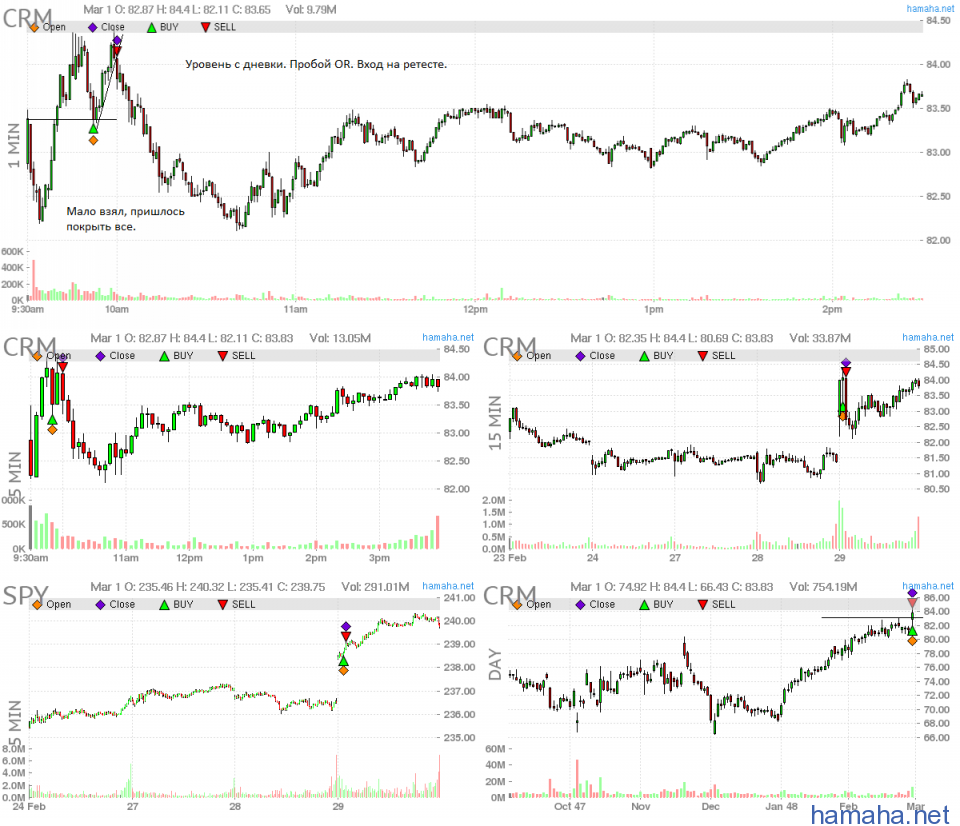Click the purple Close diamond in CRM 1 MIN legend
Viewport: 960px width, 826px height.
(92, 28)
